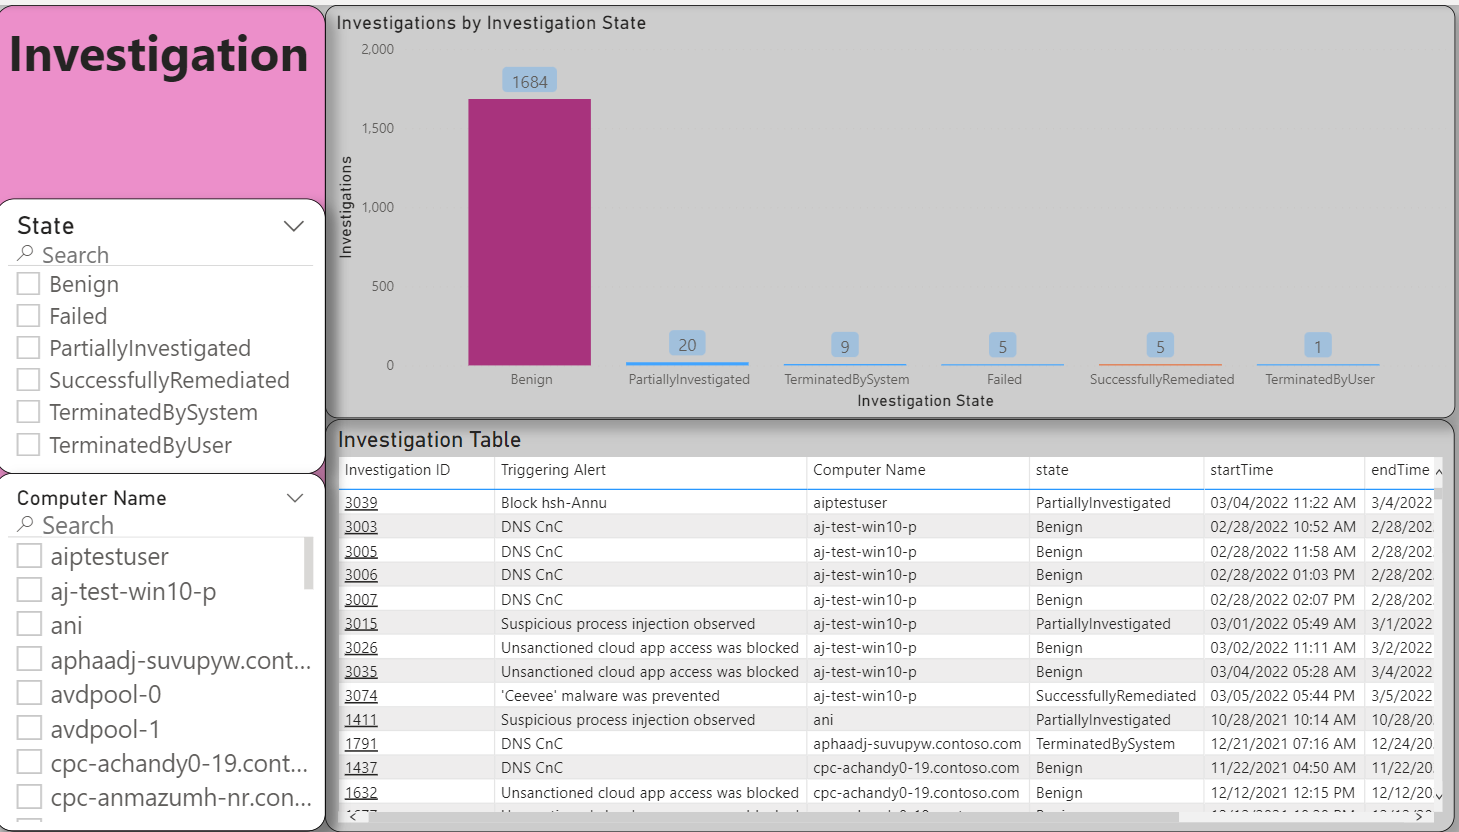The height and width of the screenshot is (832, 1459).
Task: Open Investigation ID 3039 link
Action: tap(360, 502)
